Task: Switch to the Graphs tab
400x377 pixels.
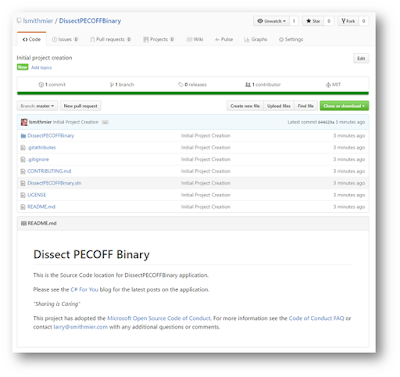Action: tap(256, 39)
